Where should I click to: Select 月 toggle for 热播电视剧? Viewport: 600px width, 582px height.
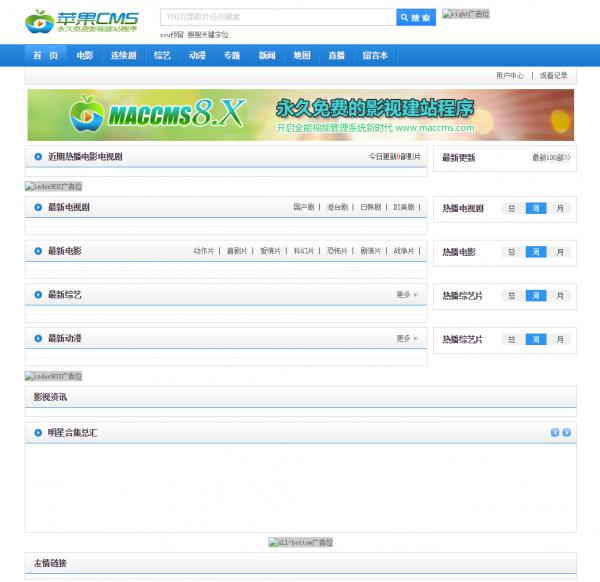[x=560, y=209]
